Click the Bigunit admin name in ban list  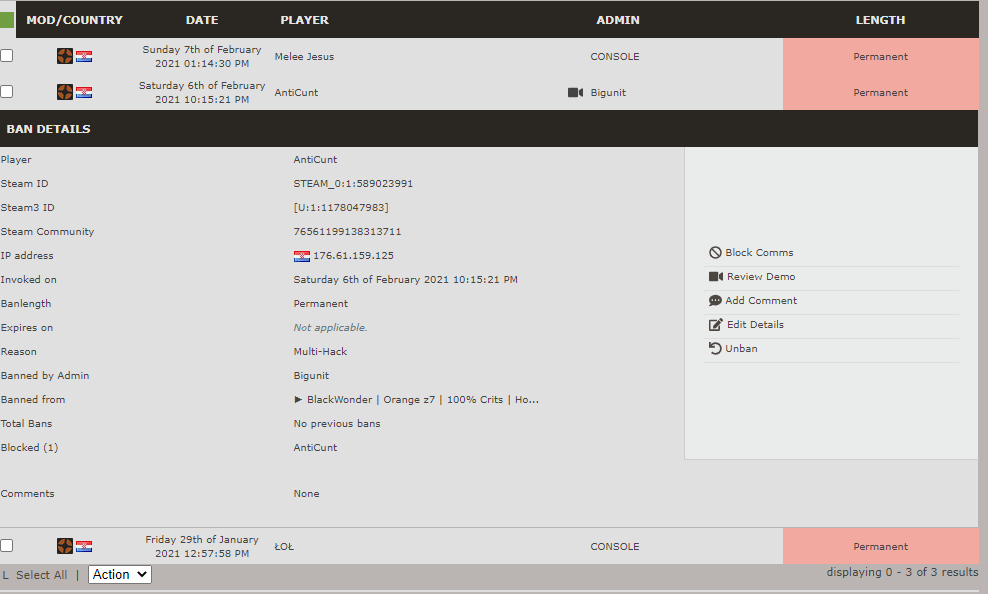[608, 93]
